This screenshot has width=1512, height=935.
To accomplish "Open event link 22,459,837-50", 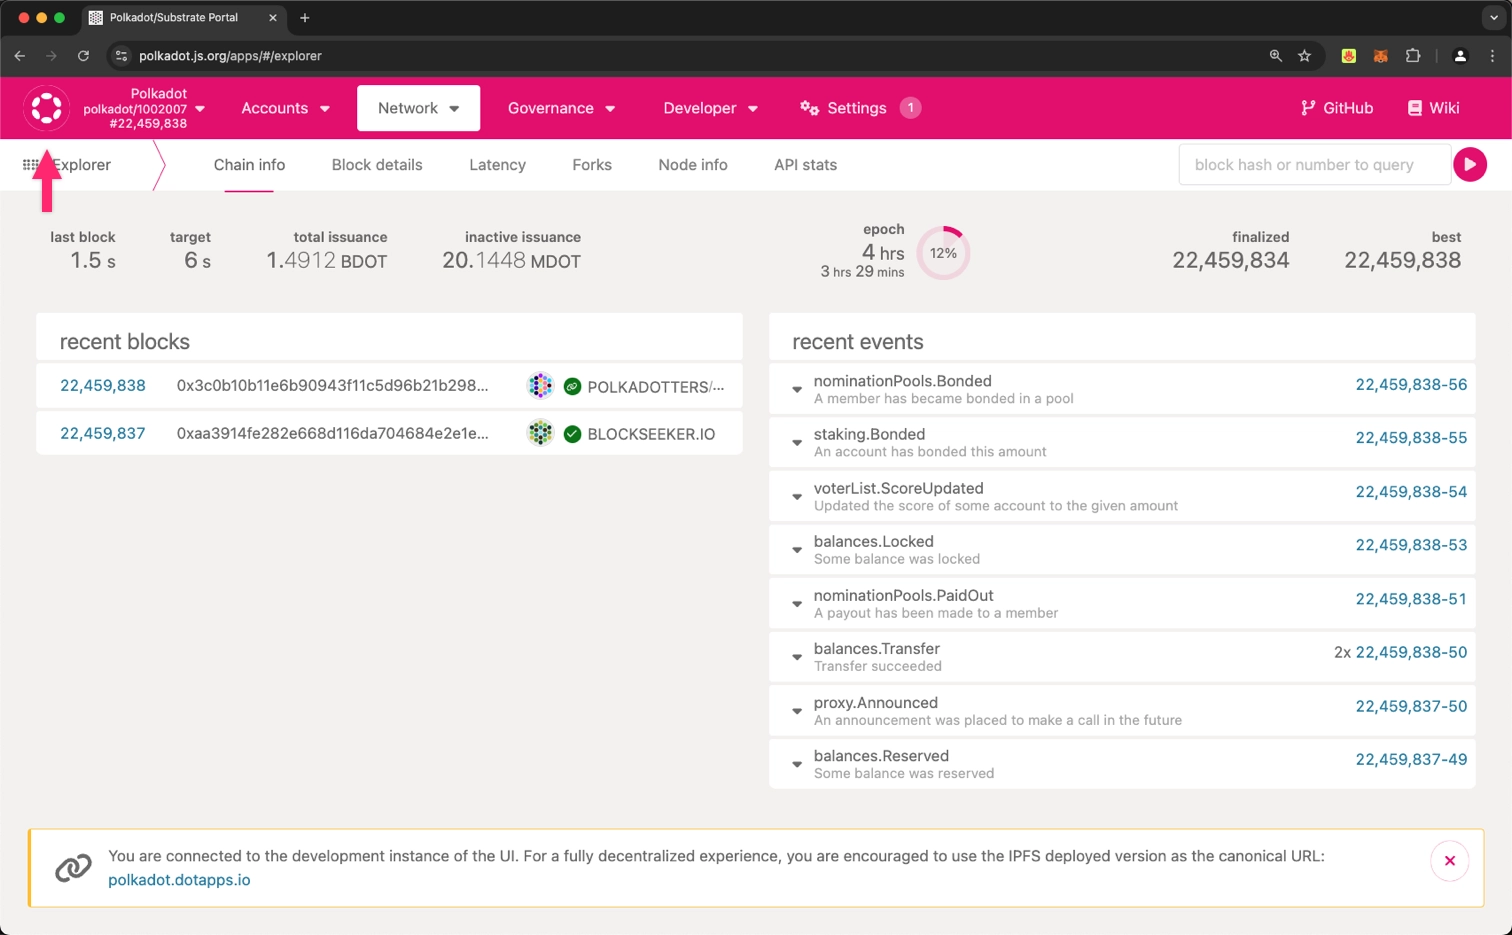I will (x=1411, y=706).
